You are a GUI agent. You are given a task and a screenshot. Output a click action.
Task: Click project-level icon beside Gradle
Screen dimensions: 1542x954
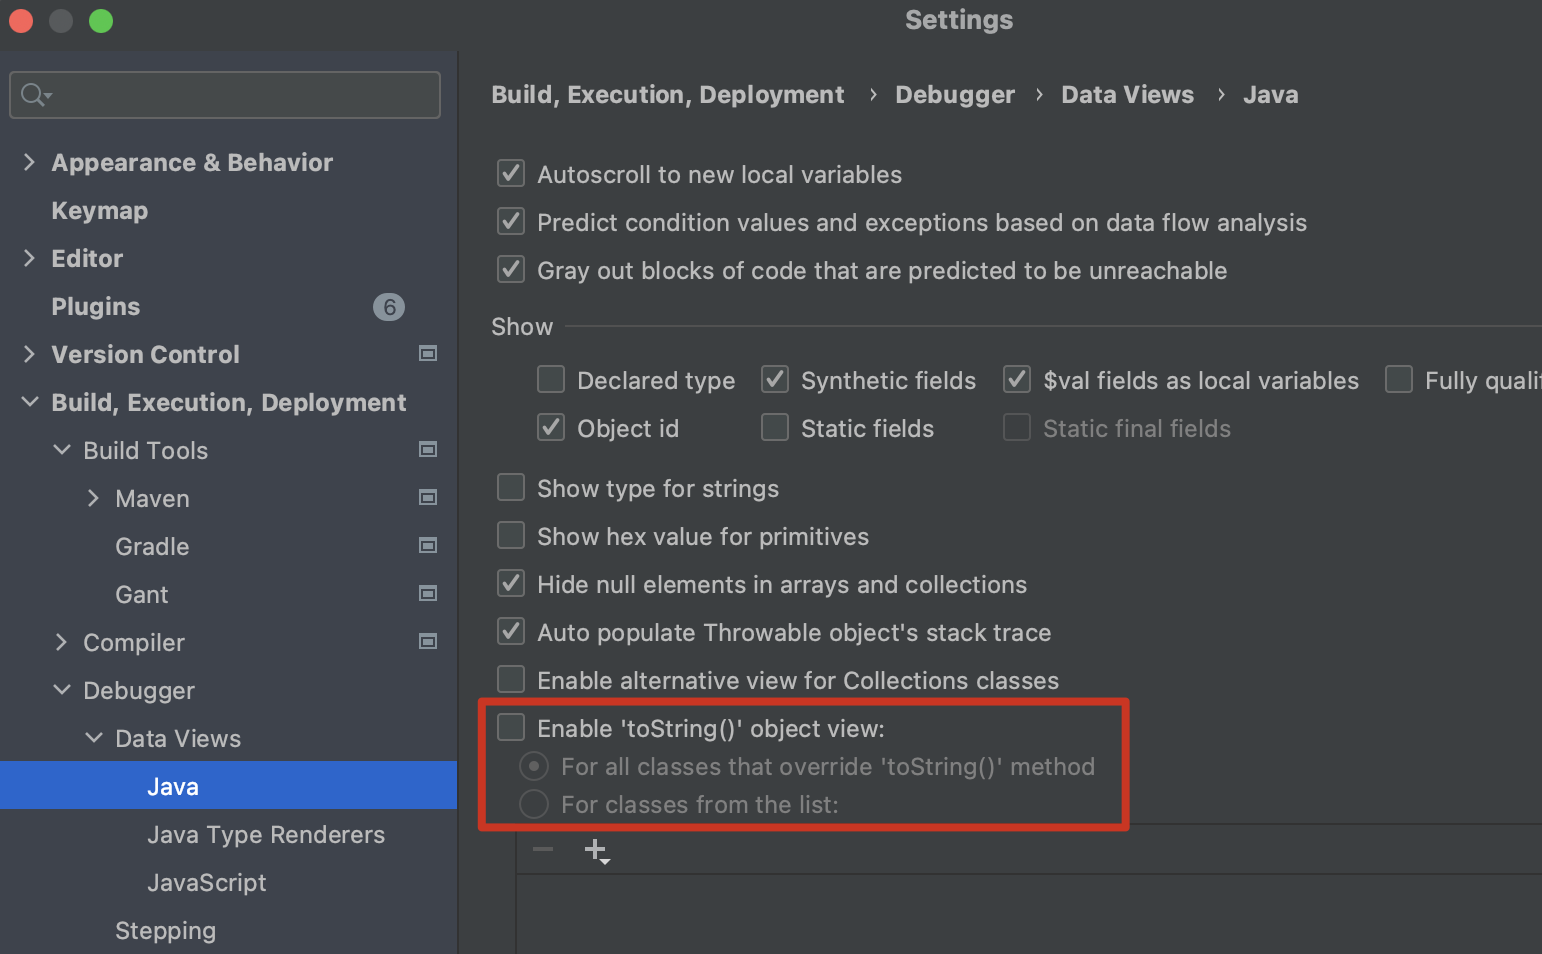point(428,545)
